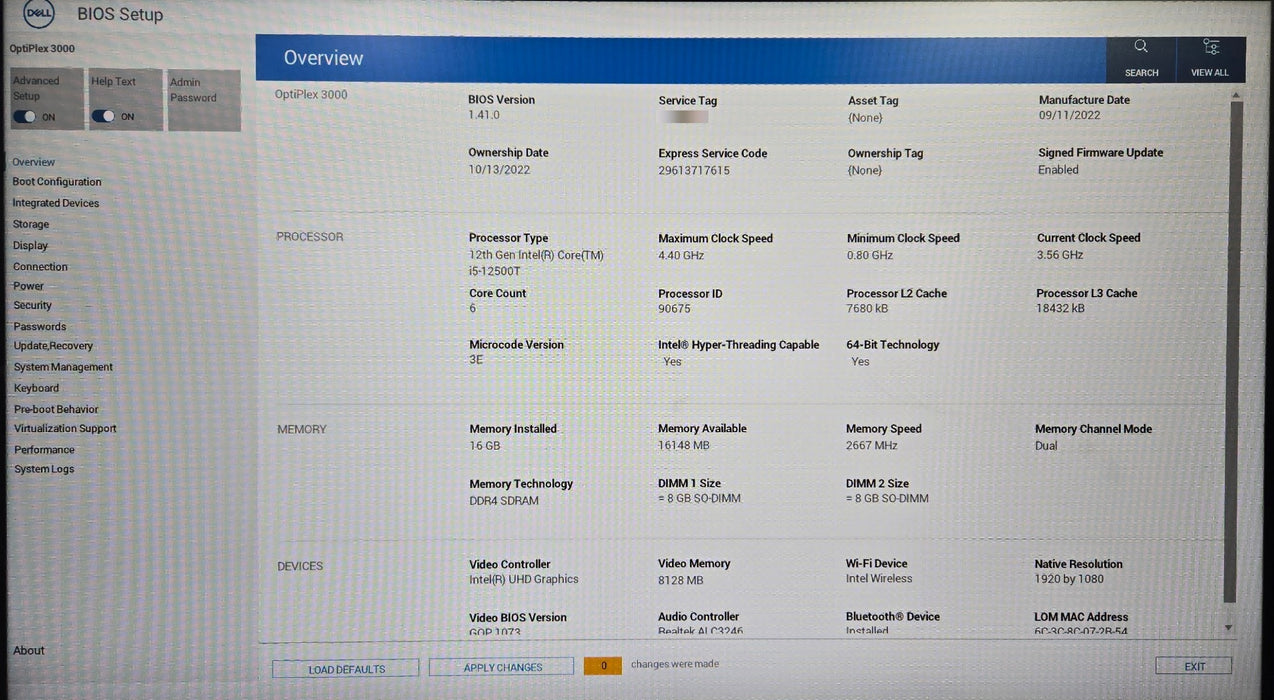1274x700 pixels.
Task: Click the orange changes counter badge
Action: click(603, 665)
